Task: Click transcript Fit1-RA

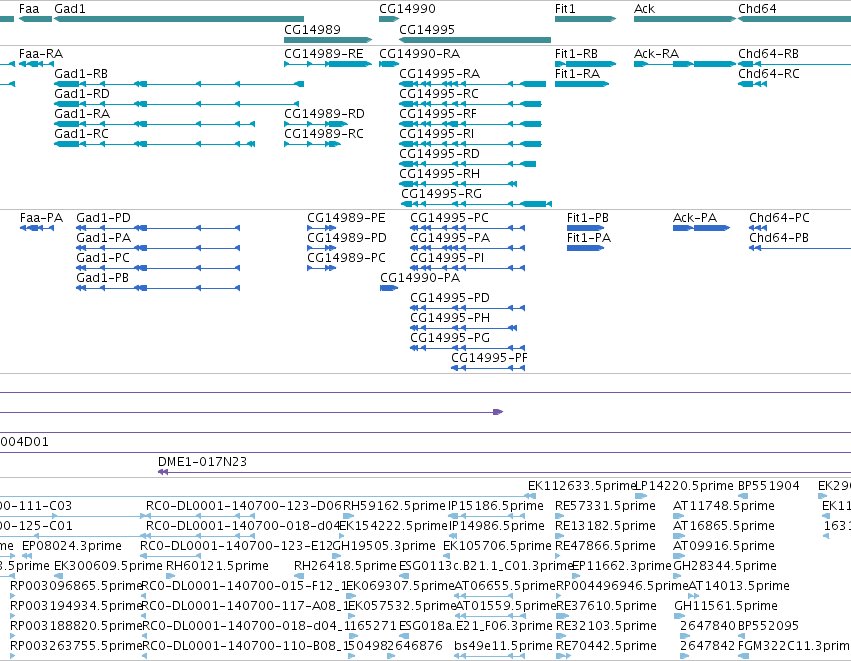Action: pos(582,84)
